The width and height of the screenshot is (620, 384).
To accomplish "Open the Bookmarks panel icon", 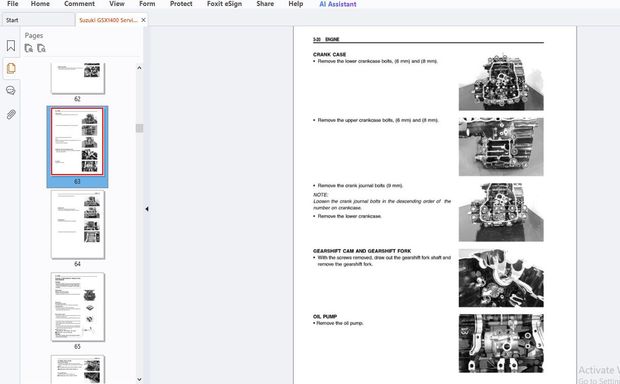I will point(11,46).
